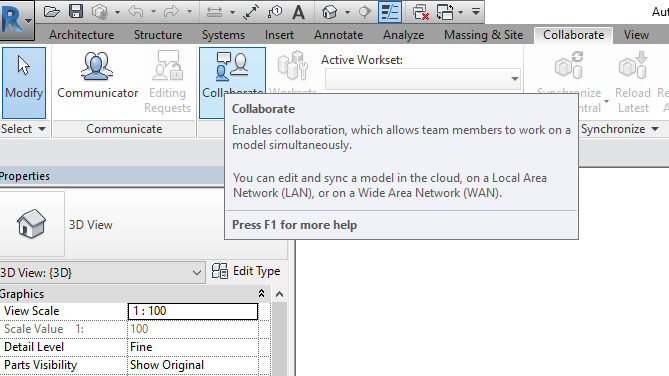Screen dimensions: 669x376
Task: Click the Worksets icon
Action: pyautogui.click(x=293, y=67)
